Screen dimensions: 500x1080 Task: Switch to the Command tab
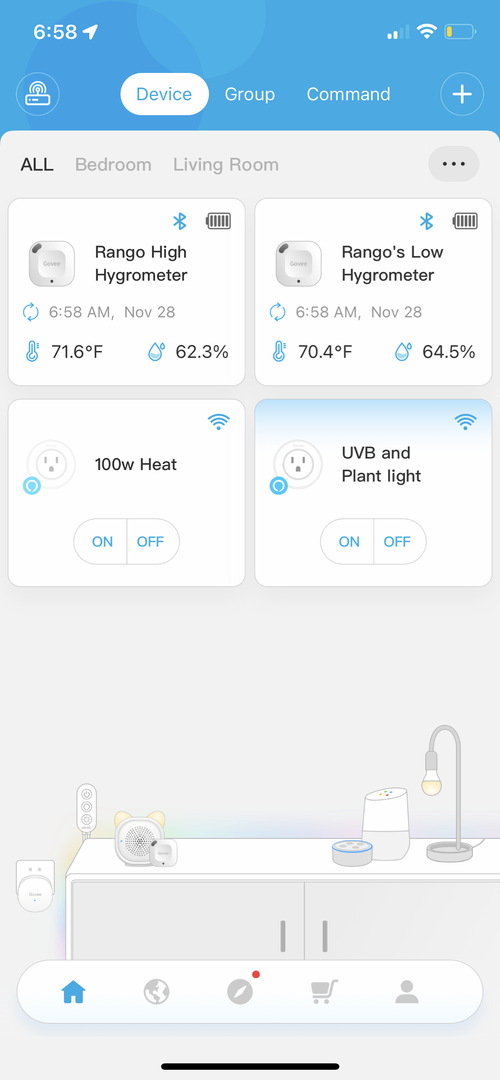pos(348,94)
